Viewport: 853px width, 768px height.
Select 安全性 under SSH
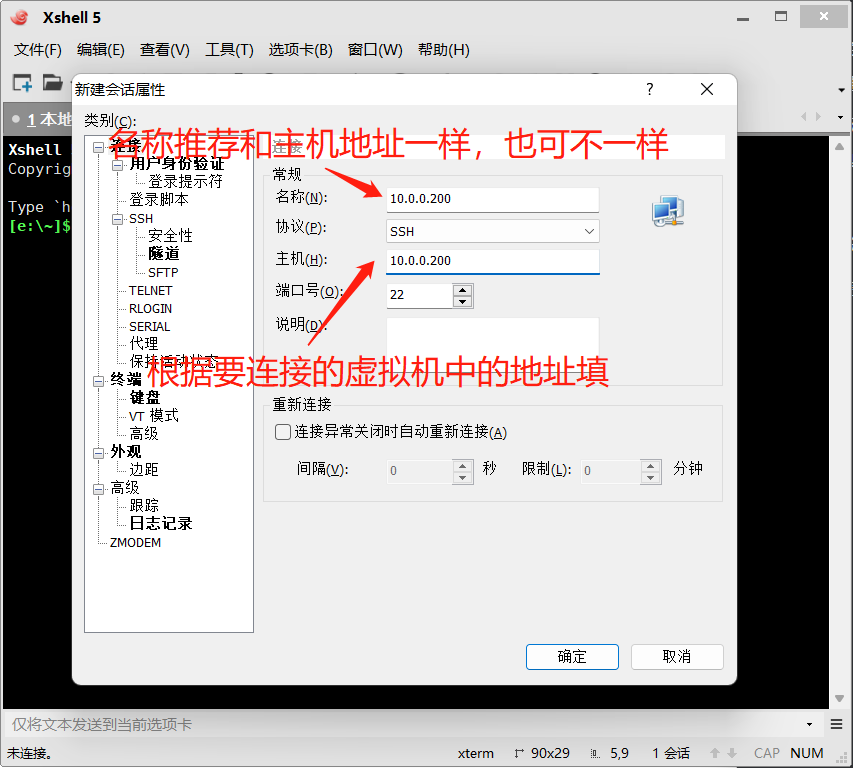pos(170,236)
